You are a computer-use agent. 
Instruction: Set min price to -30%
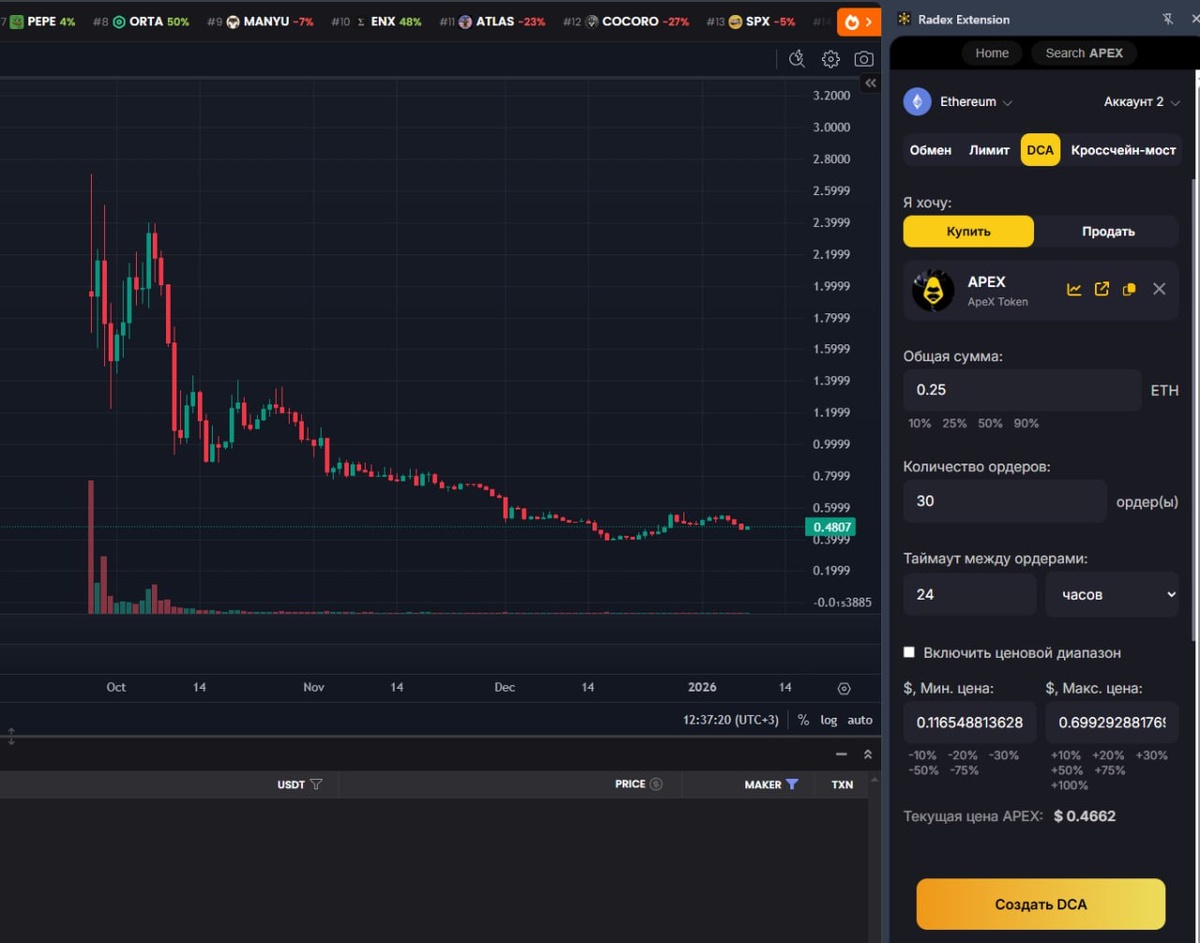pyautogui.click(x=1004, y=756)
